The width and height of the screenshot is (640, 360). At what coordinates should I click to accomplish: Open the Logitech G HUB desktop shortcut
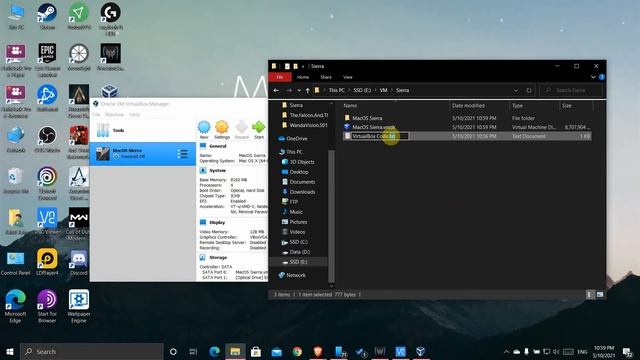pyautogui.click(x=111, y=19)
